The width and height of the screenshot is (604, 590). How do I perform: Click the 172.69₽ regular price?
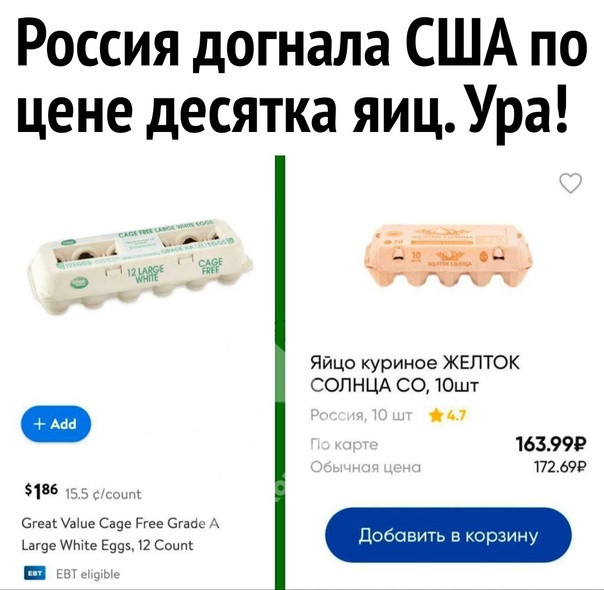[560, 467]
